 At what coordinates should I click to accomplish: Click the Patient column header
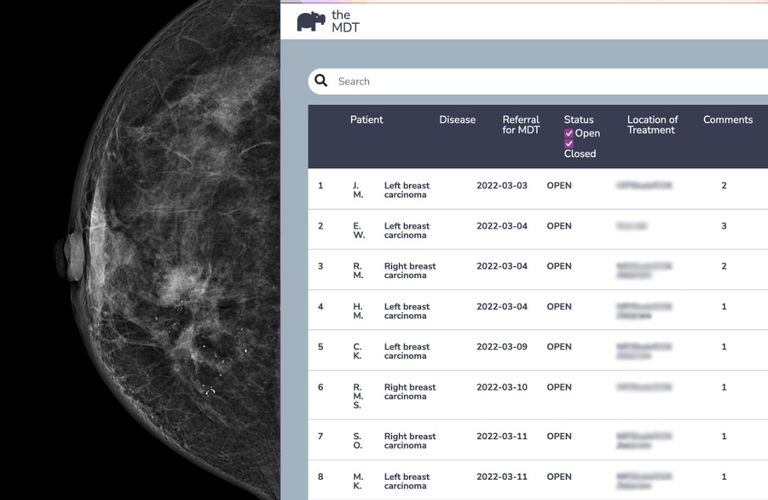pos(366,119)
